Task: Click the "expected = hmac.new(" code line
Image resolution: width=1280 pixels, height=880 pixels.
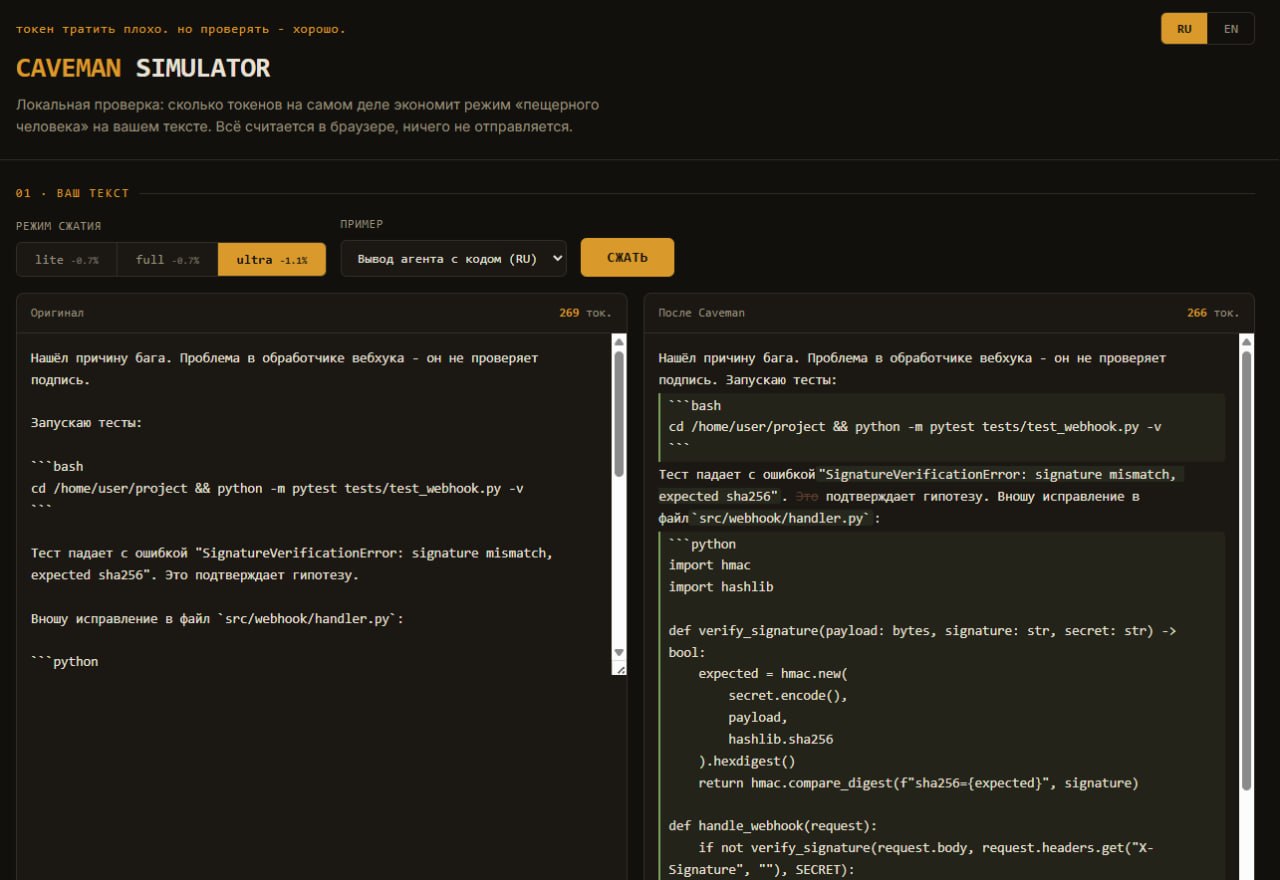Action: pos(773,674)
